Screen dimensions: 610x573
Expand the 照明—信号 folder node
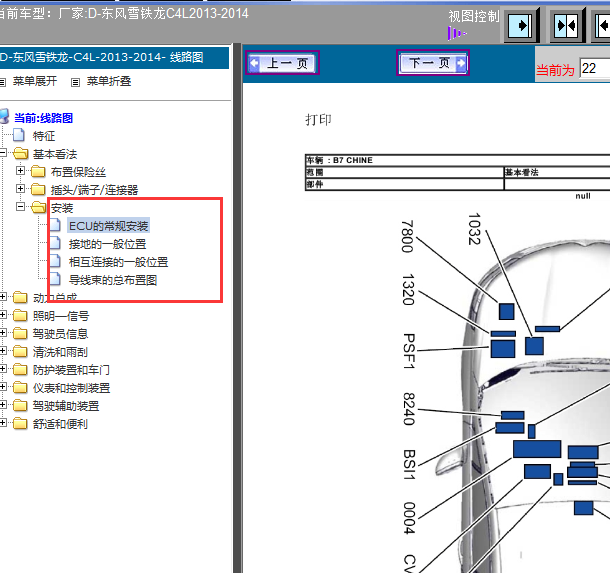click(x=3, y=314)
